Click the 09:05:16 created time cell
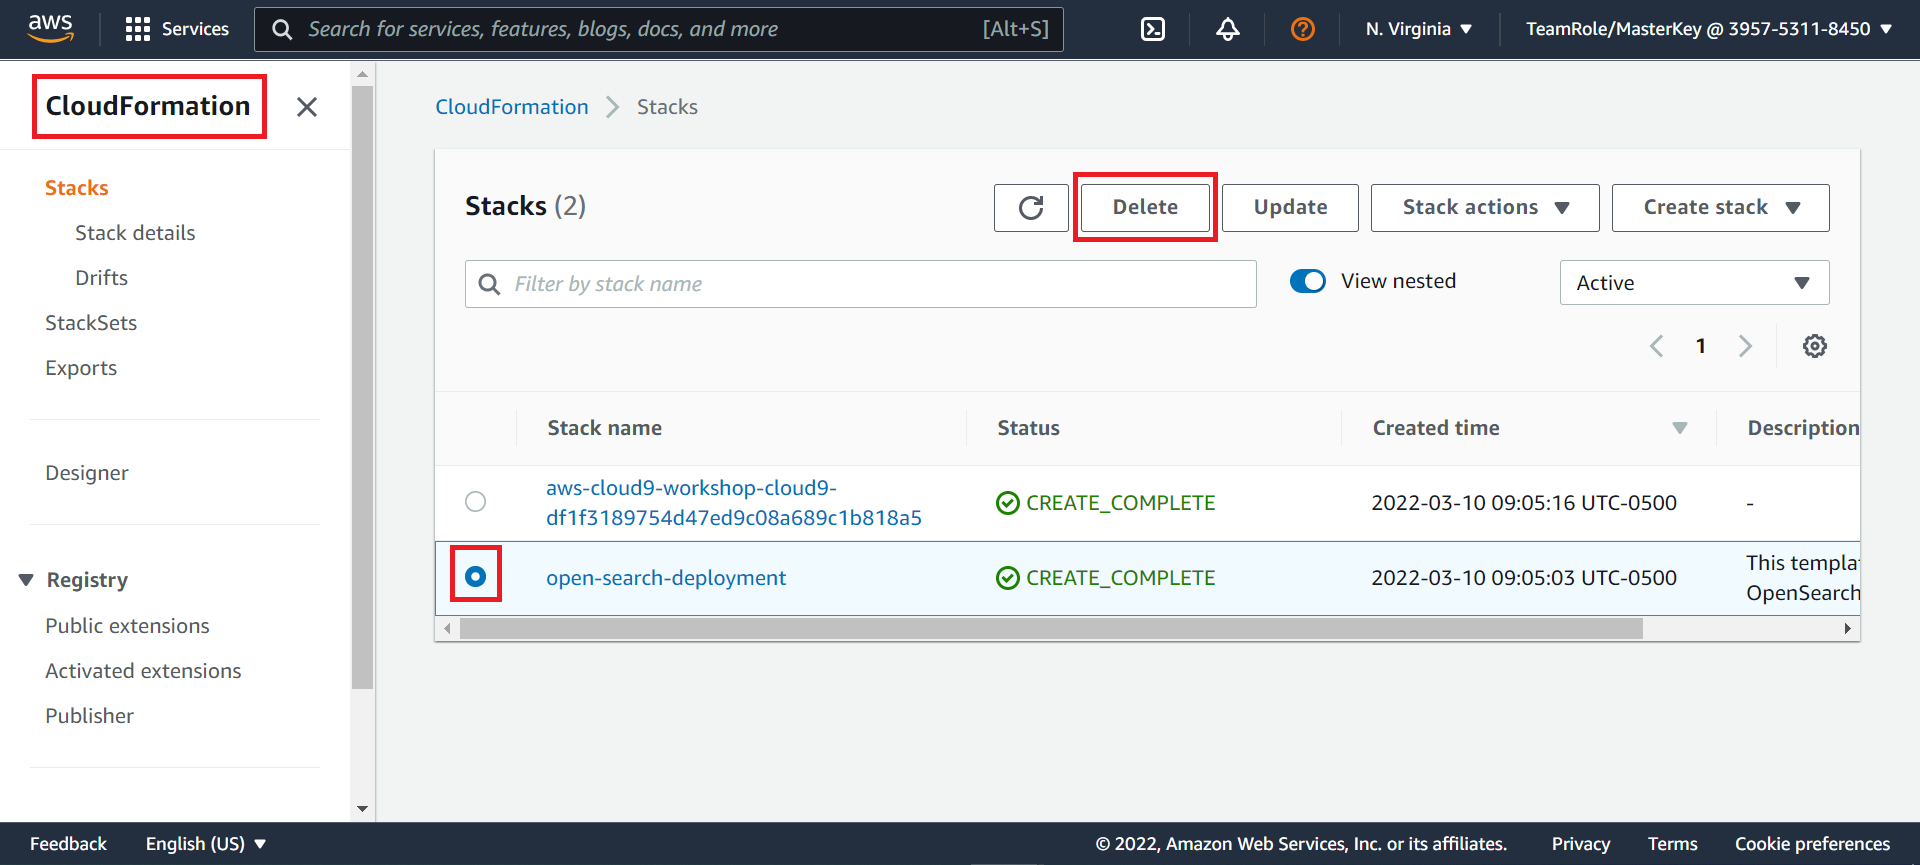Viewport: 1920px width, 865px height. (1524, 503)
